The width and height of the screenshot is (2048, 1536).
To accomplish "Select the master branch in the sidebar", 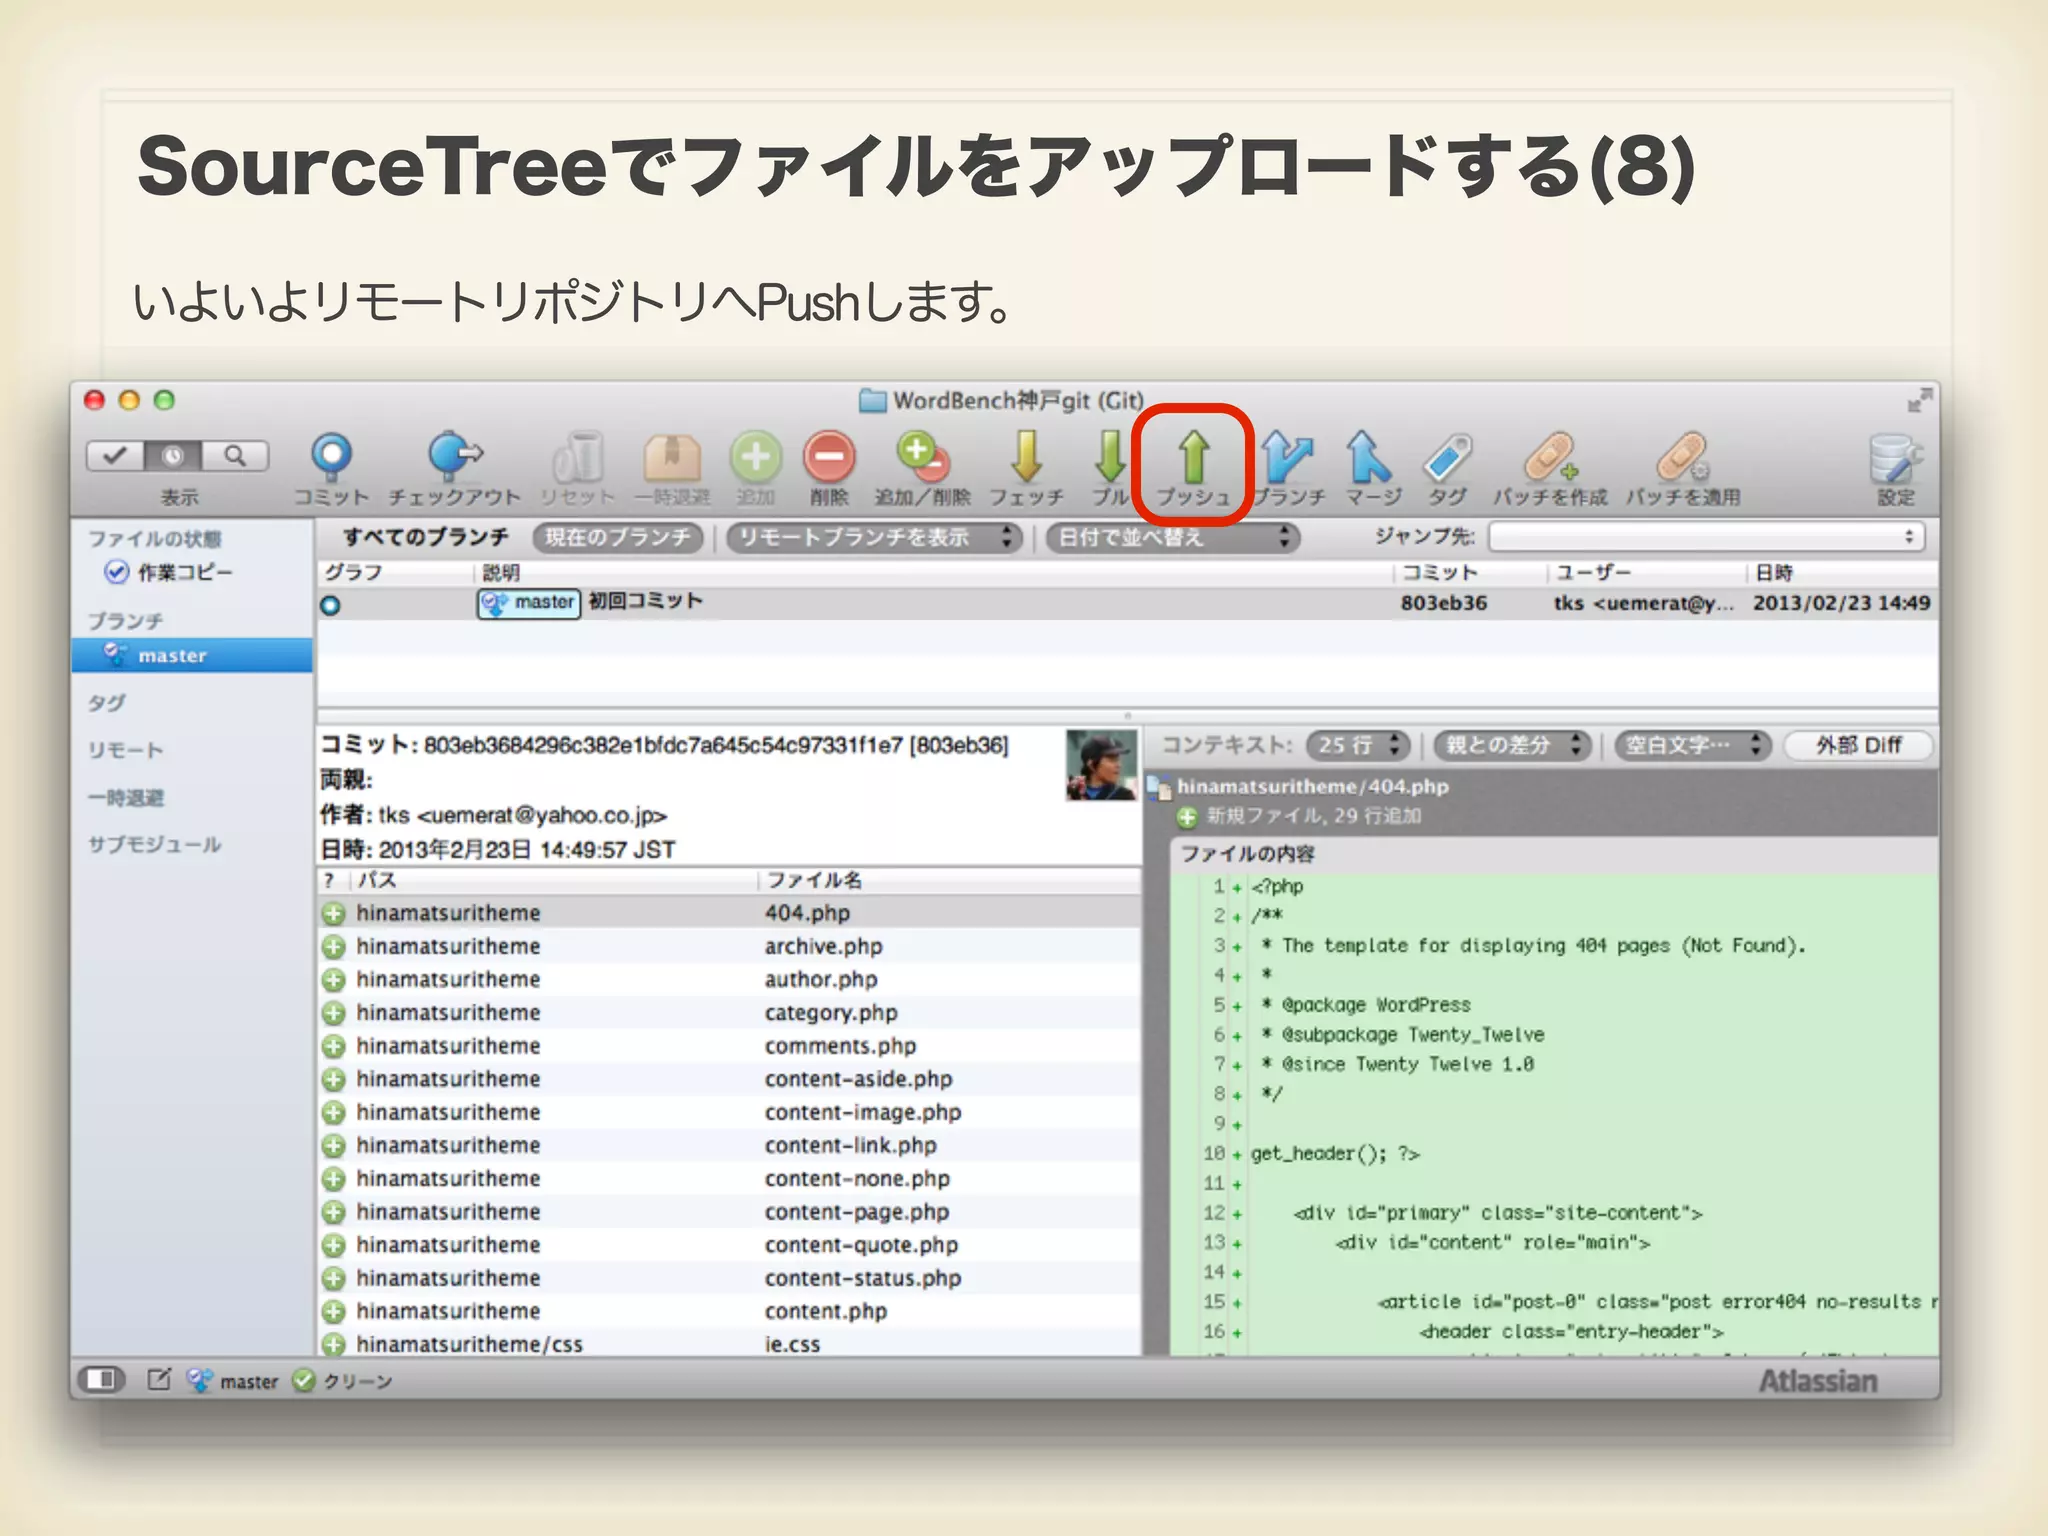I will coord(172,656).
